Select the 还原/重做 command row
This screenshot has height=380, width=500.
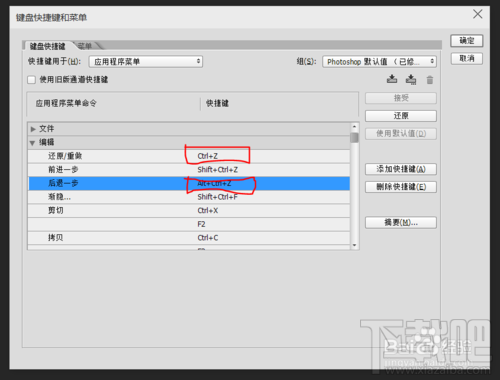[189, 156]
